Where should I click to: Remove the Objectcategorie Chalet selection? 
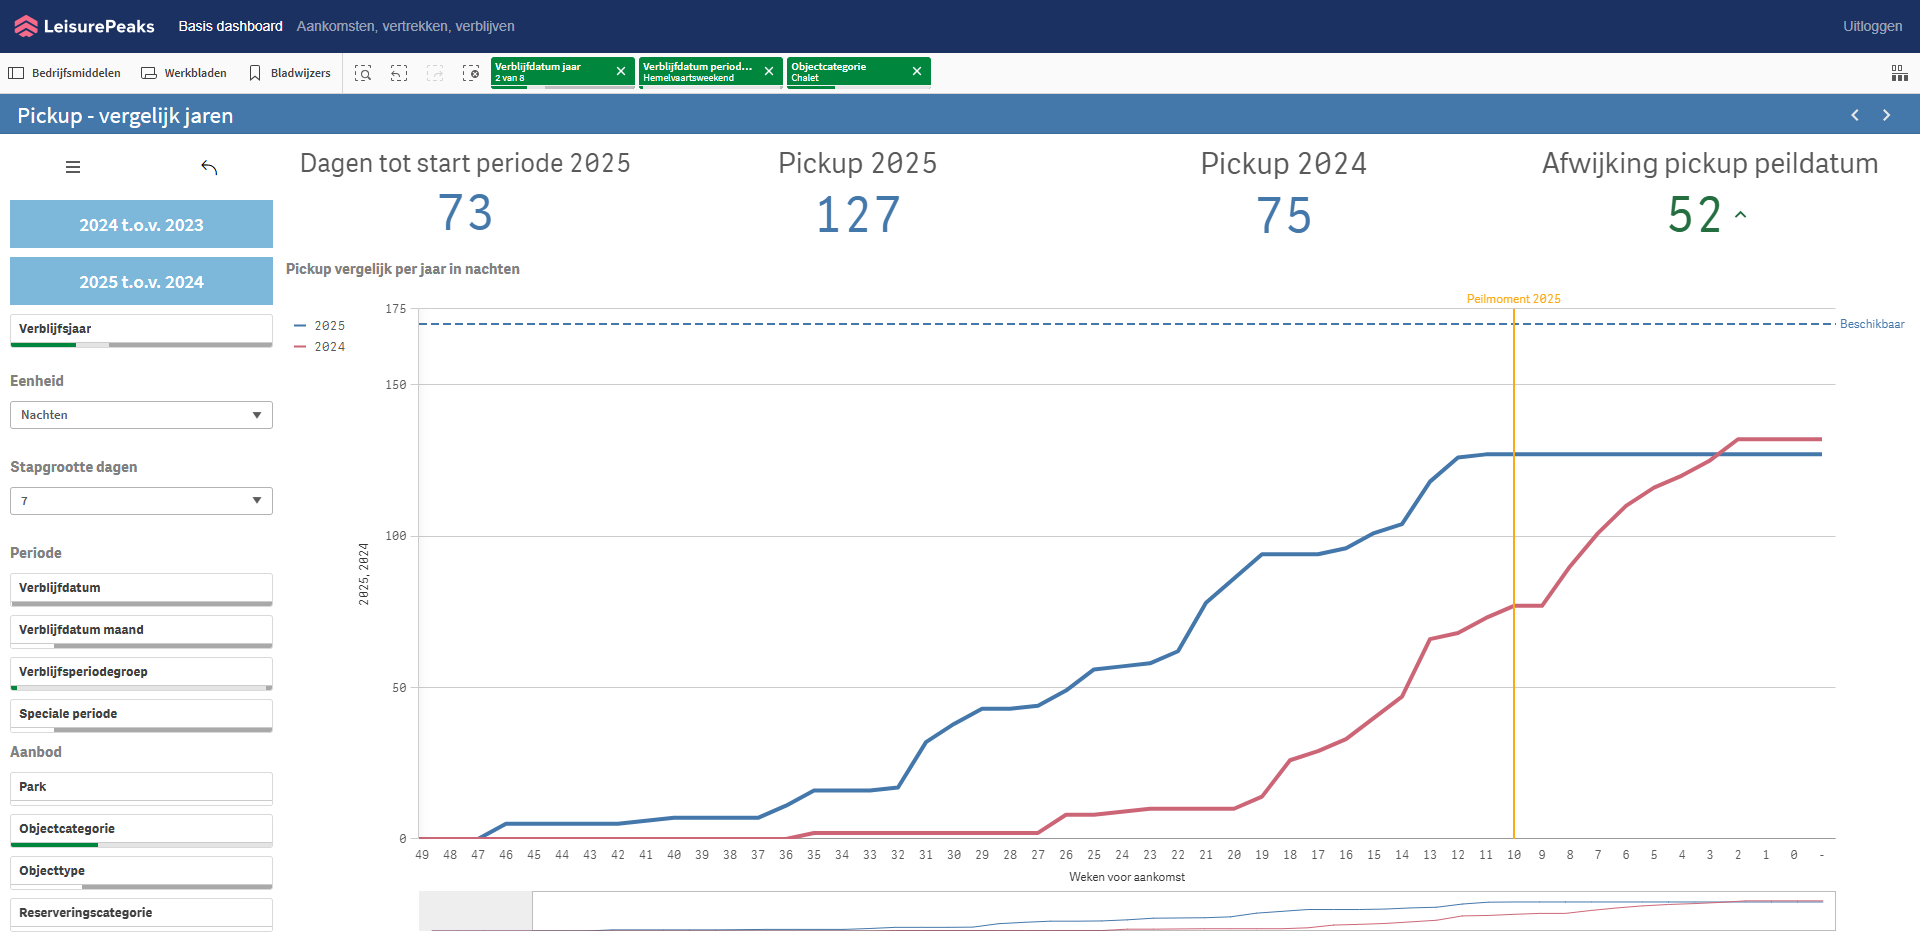(917, 71)
